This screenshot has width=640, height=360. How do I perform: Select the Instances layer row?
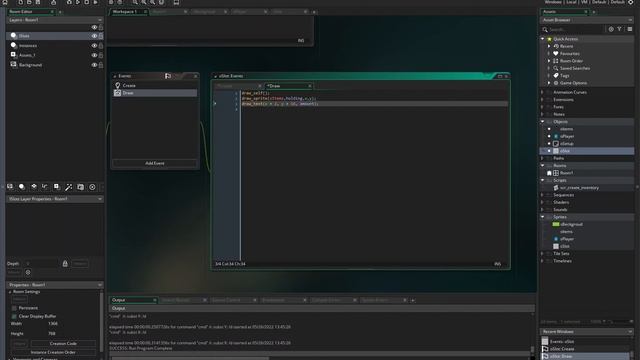55,46
